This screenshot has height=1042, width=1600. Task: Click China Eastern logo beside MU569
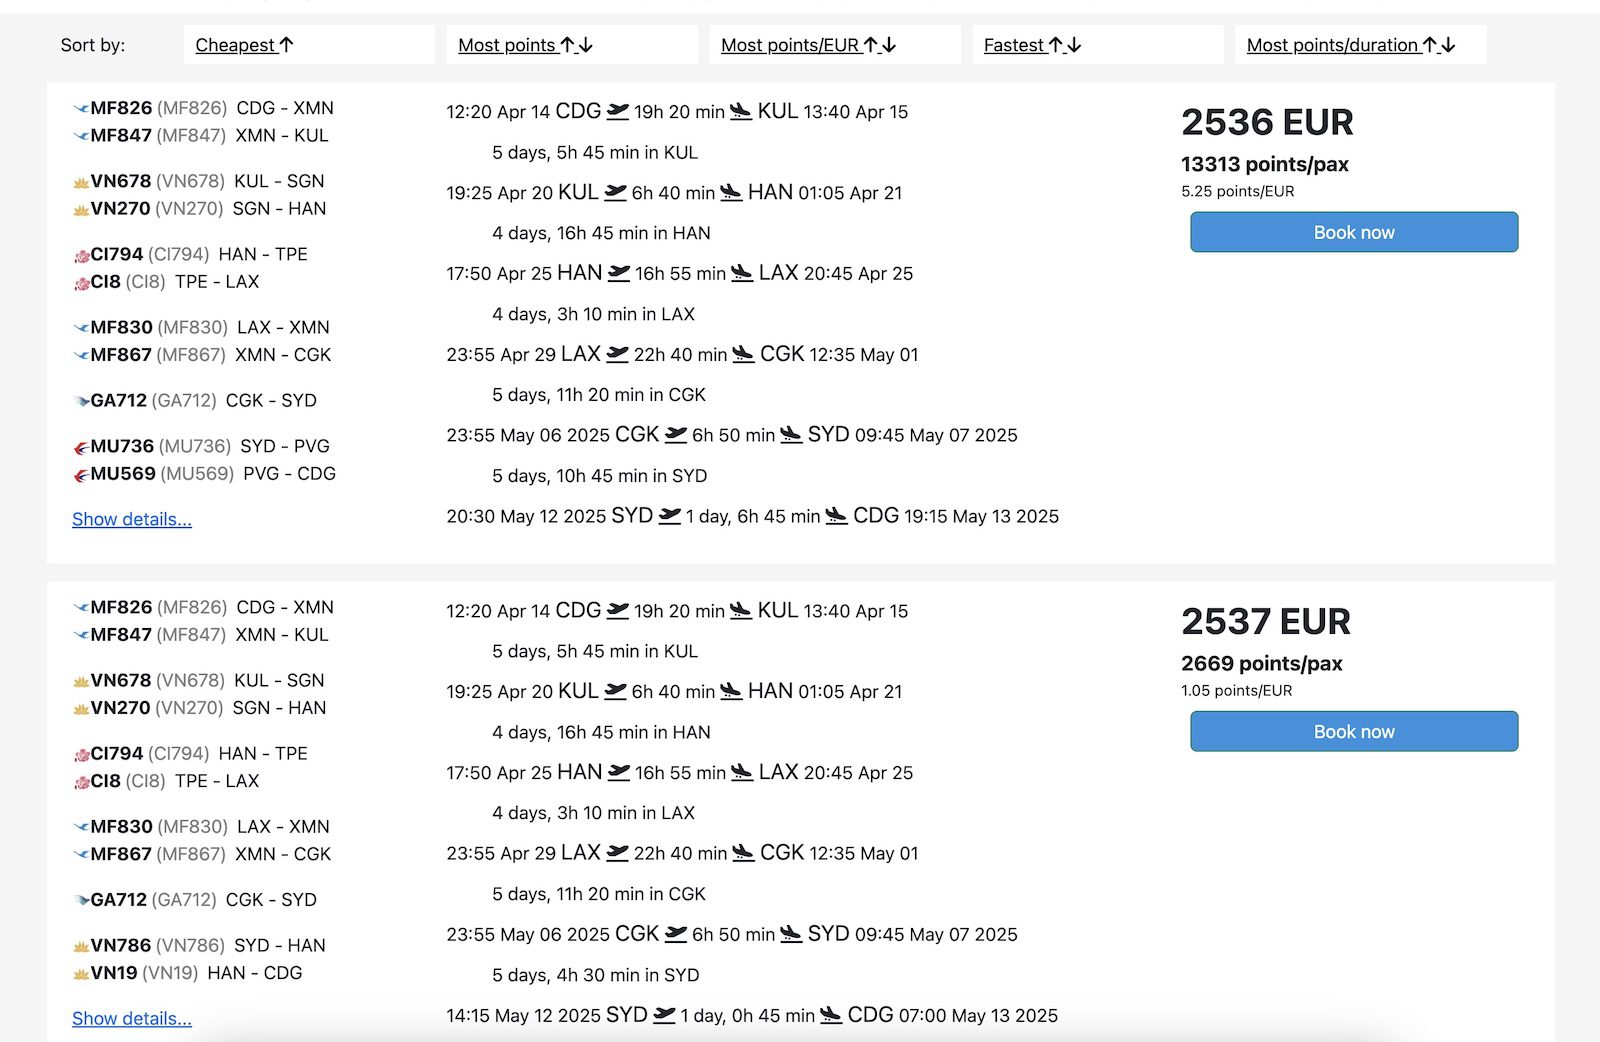click(x=82, y=475)
